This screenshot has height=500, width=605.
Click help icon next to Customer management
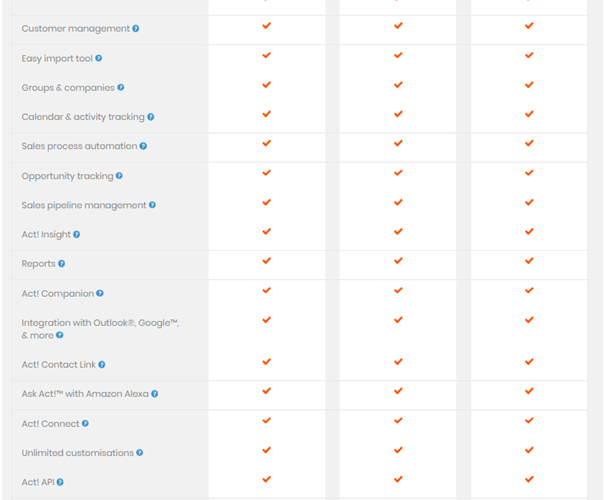click(x=136, y=29)
